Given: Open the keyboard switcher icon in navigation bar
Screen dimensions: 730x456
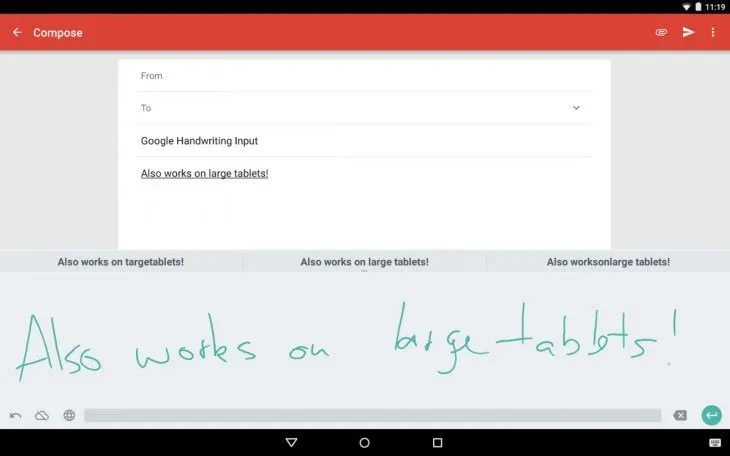Looking at the screenshot, I should click(715, 442).
